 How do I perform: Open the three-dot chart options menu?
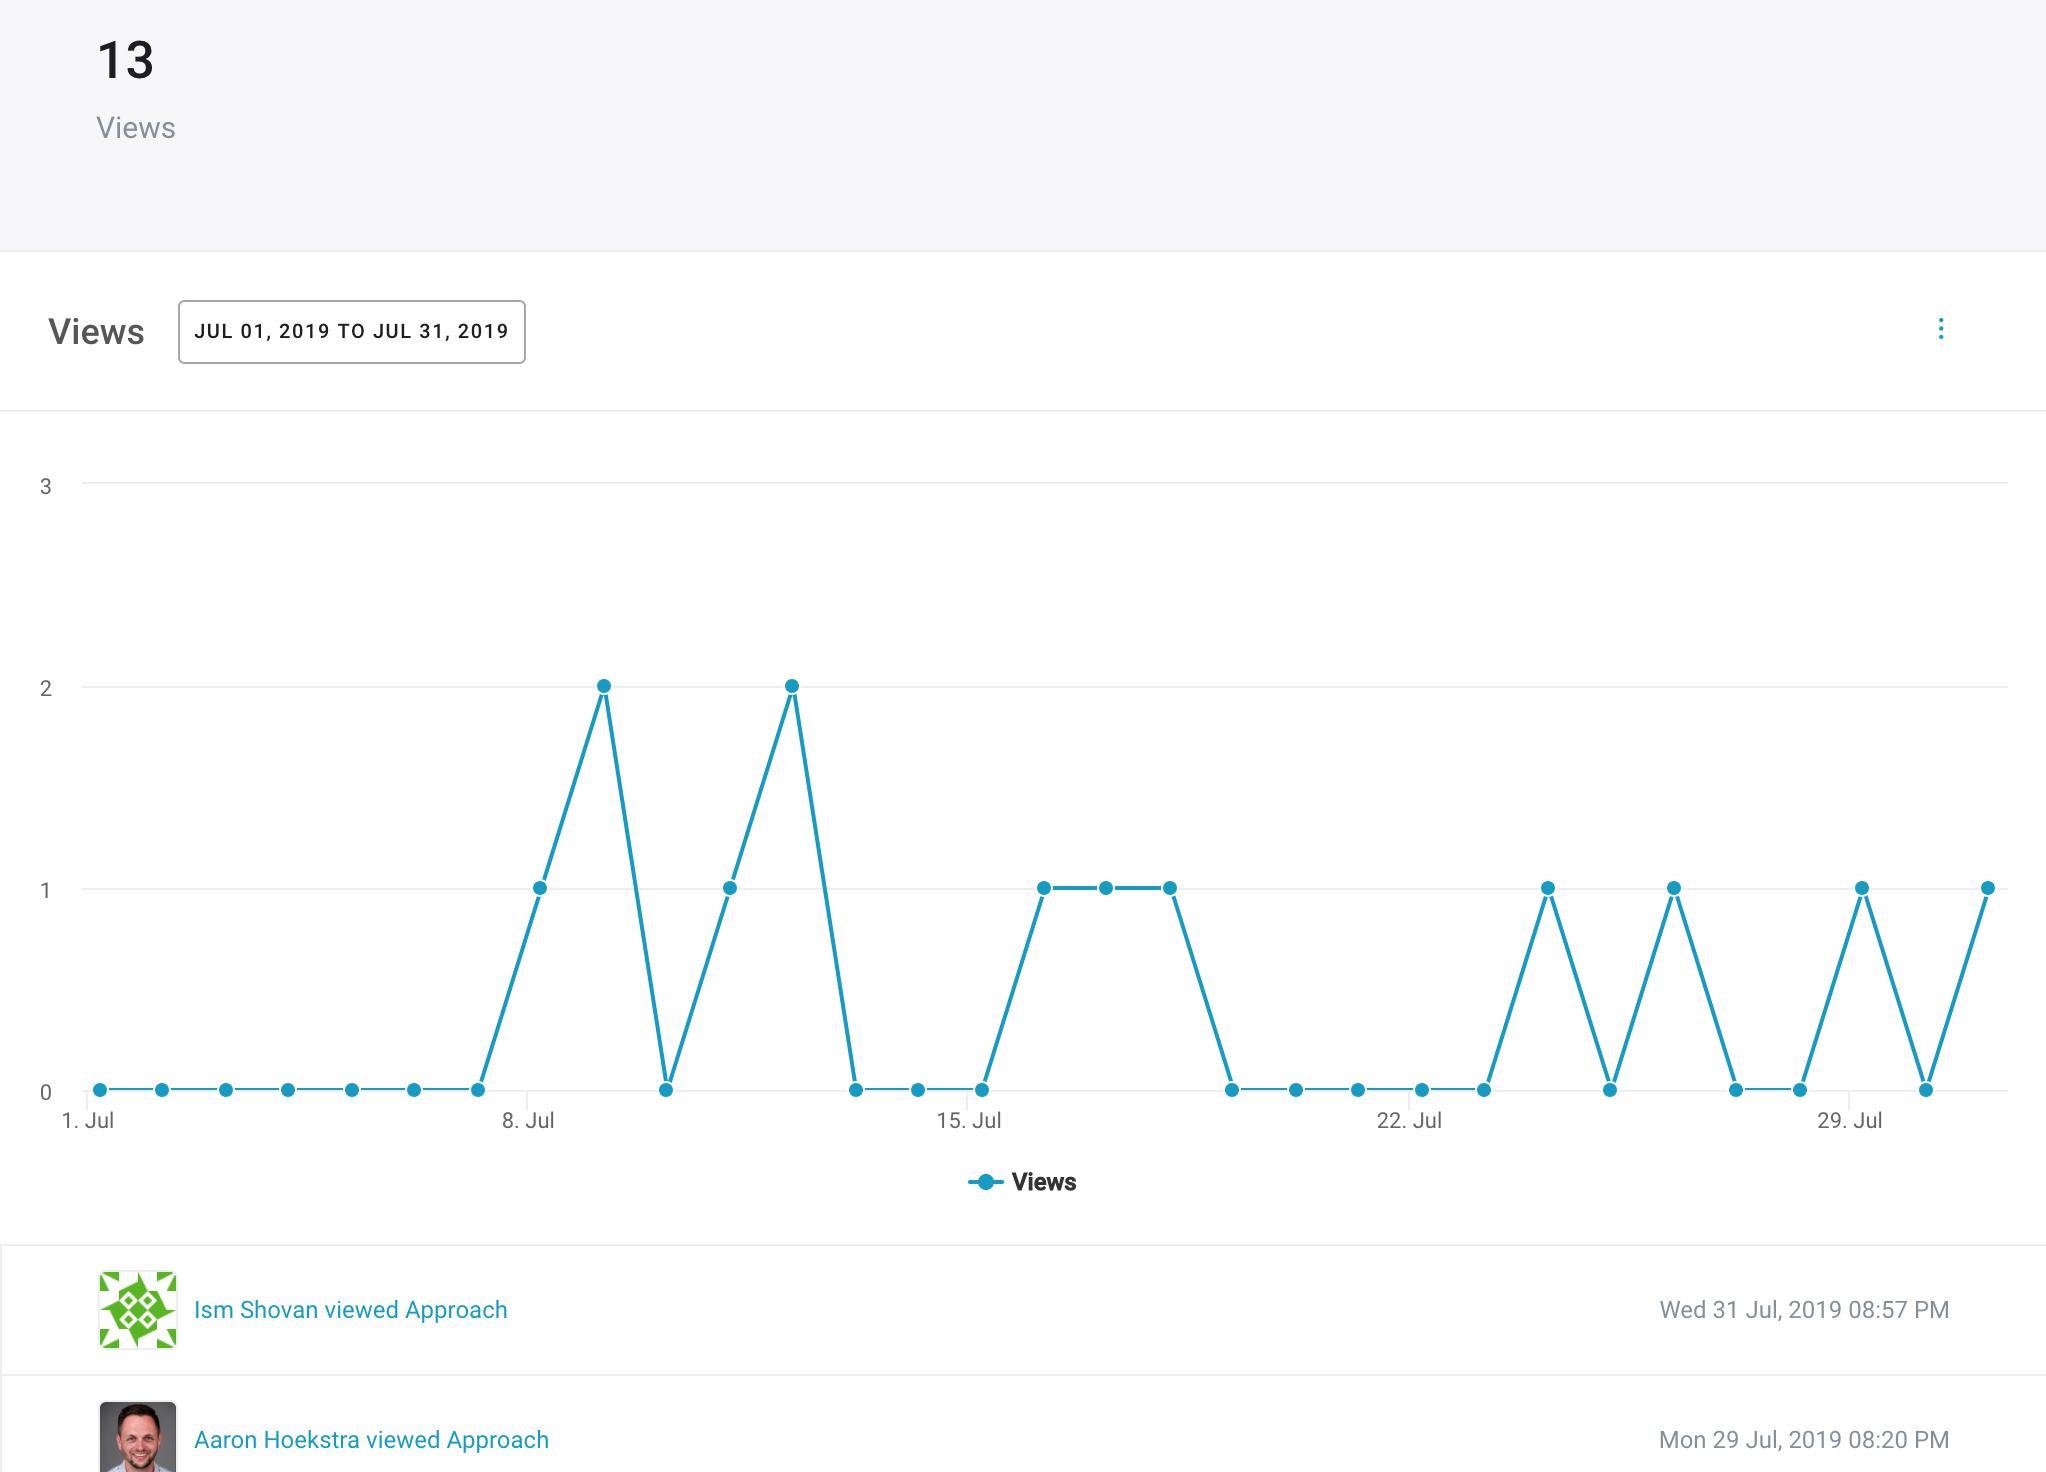[x=1941, y=329]
